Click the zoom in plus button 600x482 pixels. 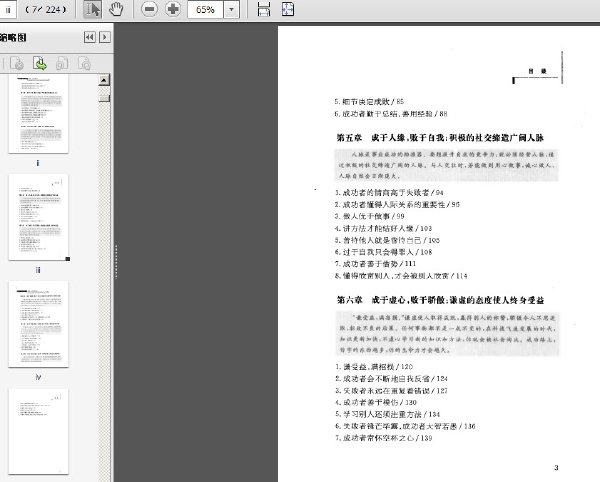click(173, 9)
